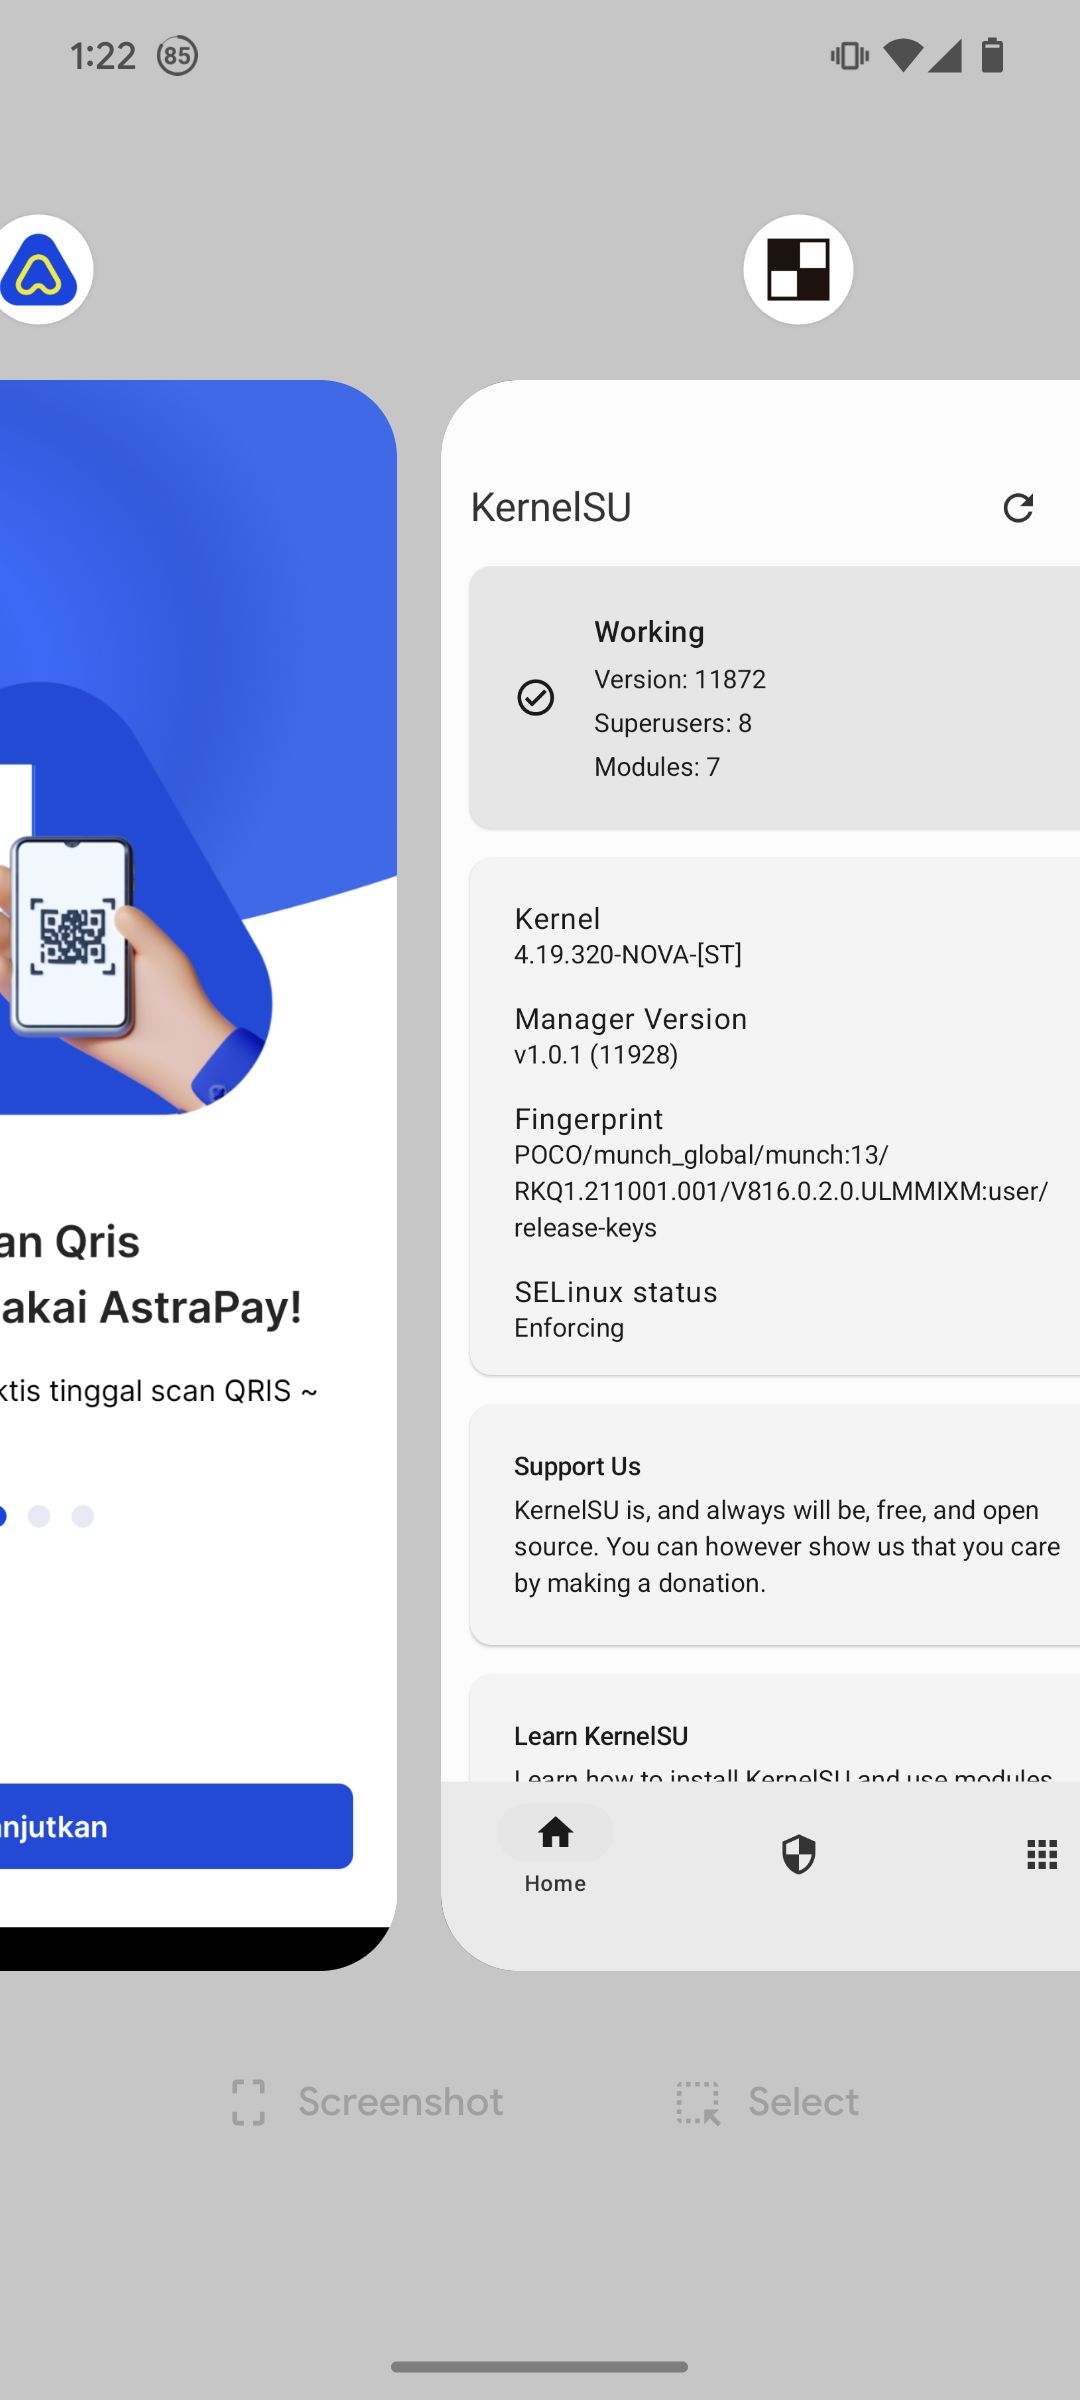Open the Support Us card
The image size is (1080, 2400).
(775, 1524)
